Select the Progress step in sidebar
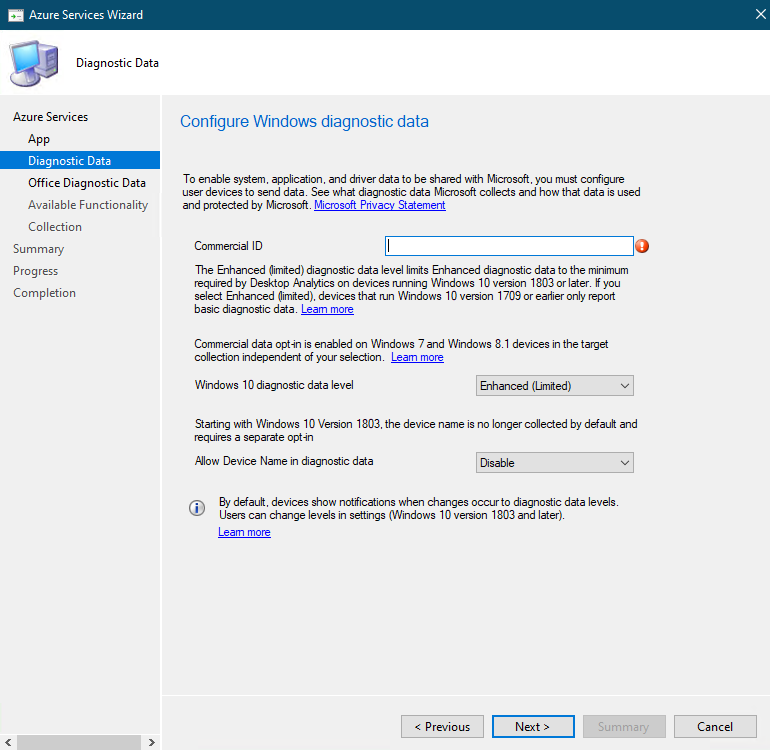Viewport: 770px width, 750px height. click(35, 271)
